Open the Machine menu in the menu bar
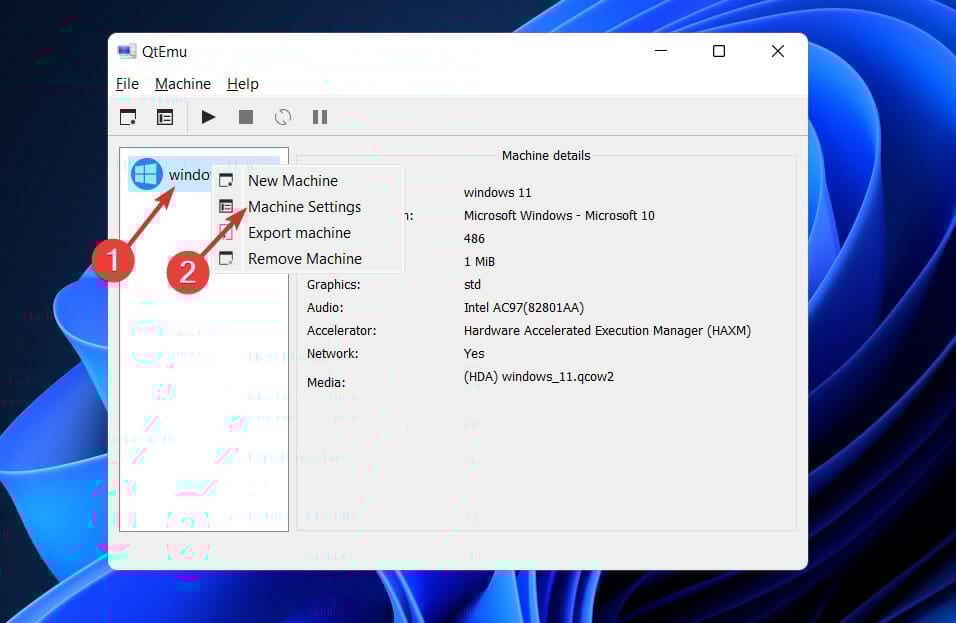The height and width of the screenshot is (623, 956). pos(183,84)
